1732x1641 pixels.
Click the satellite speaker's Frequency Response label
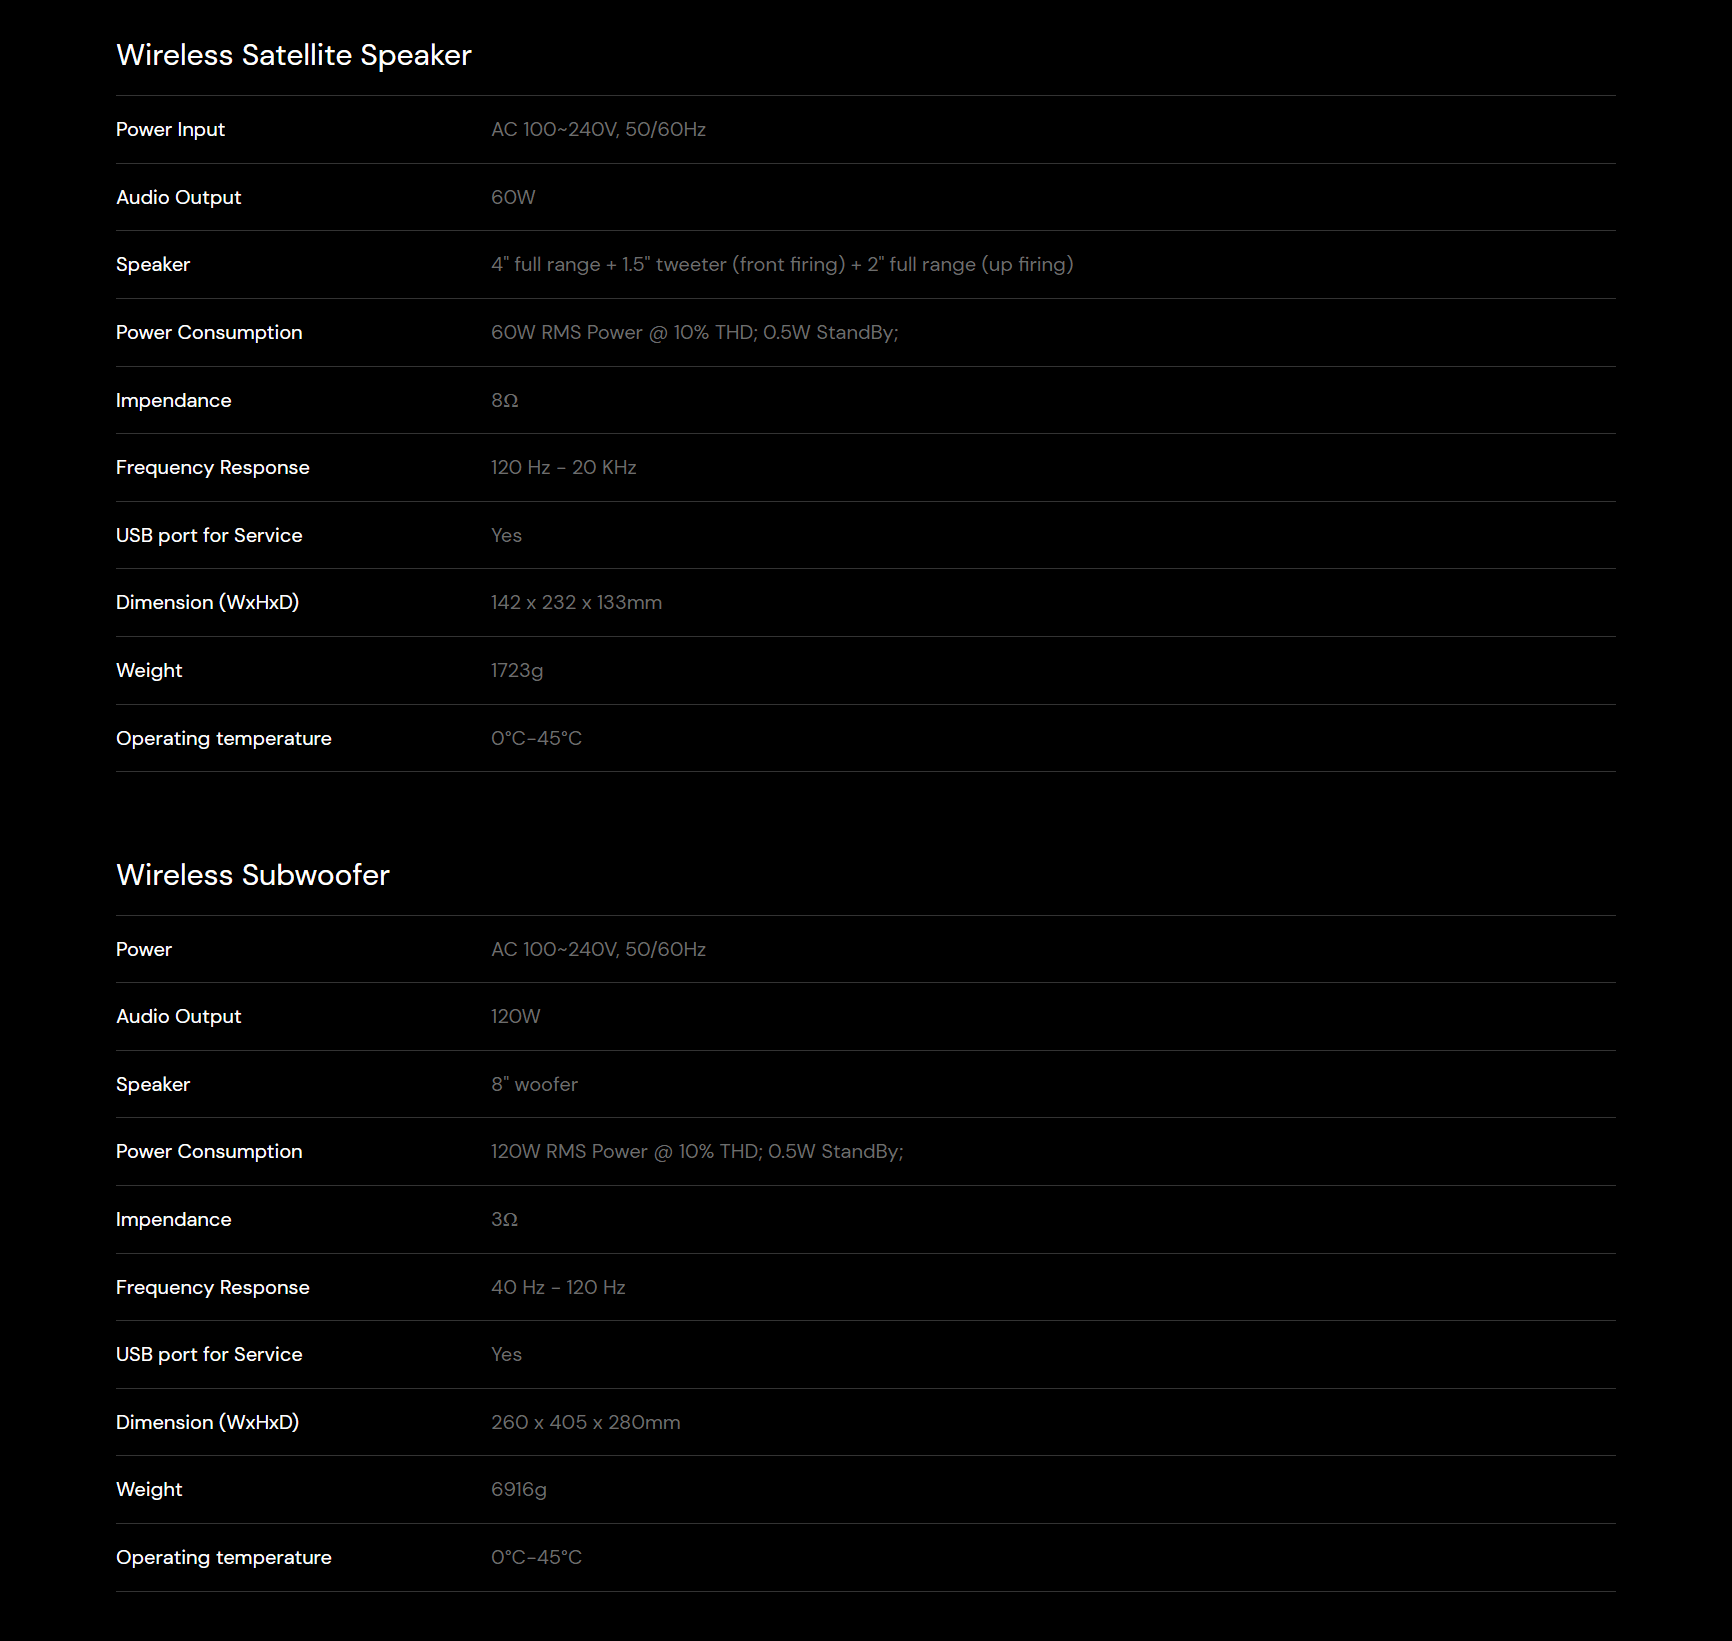[x=212, y=467]
